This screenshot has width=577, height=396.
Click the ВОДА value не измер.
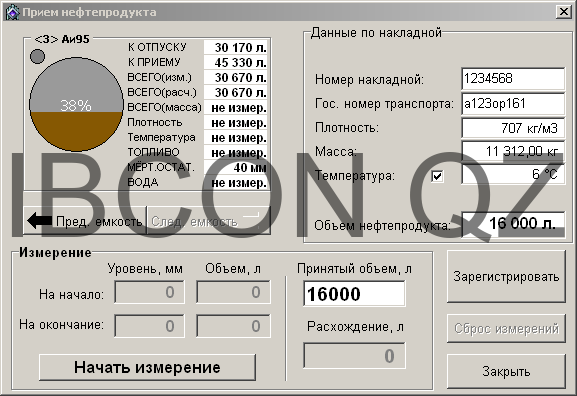coord(236,183)
